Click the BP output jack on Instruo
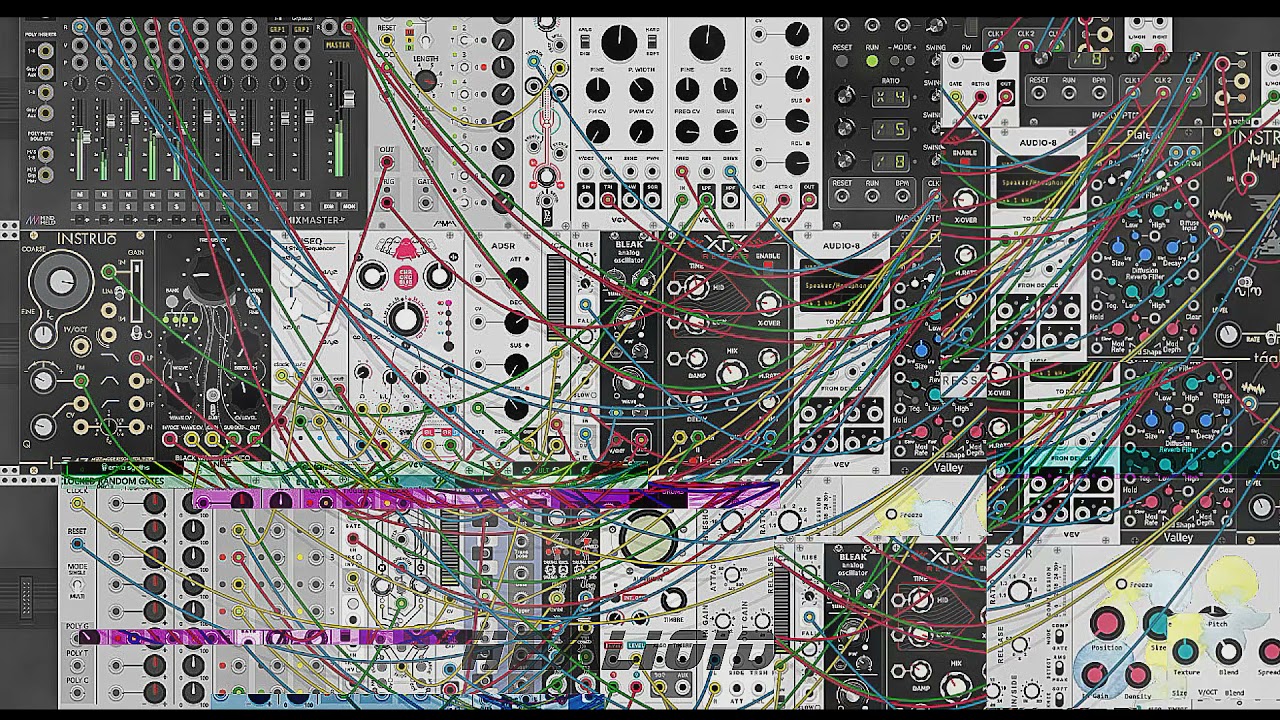Viewport: 1280px width, 720px height. pos(137,381)
